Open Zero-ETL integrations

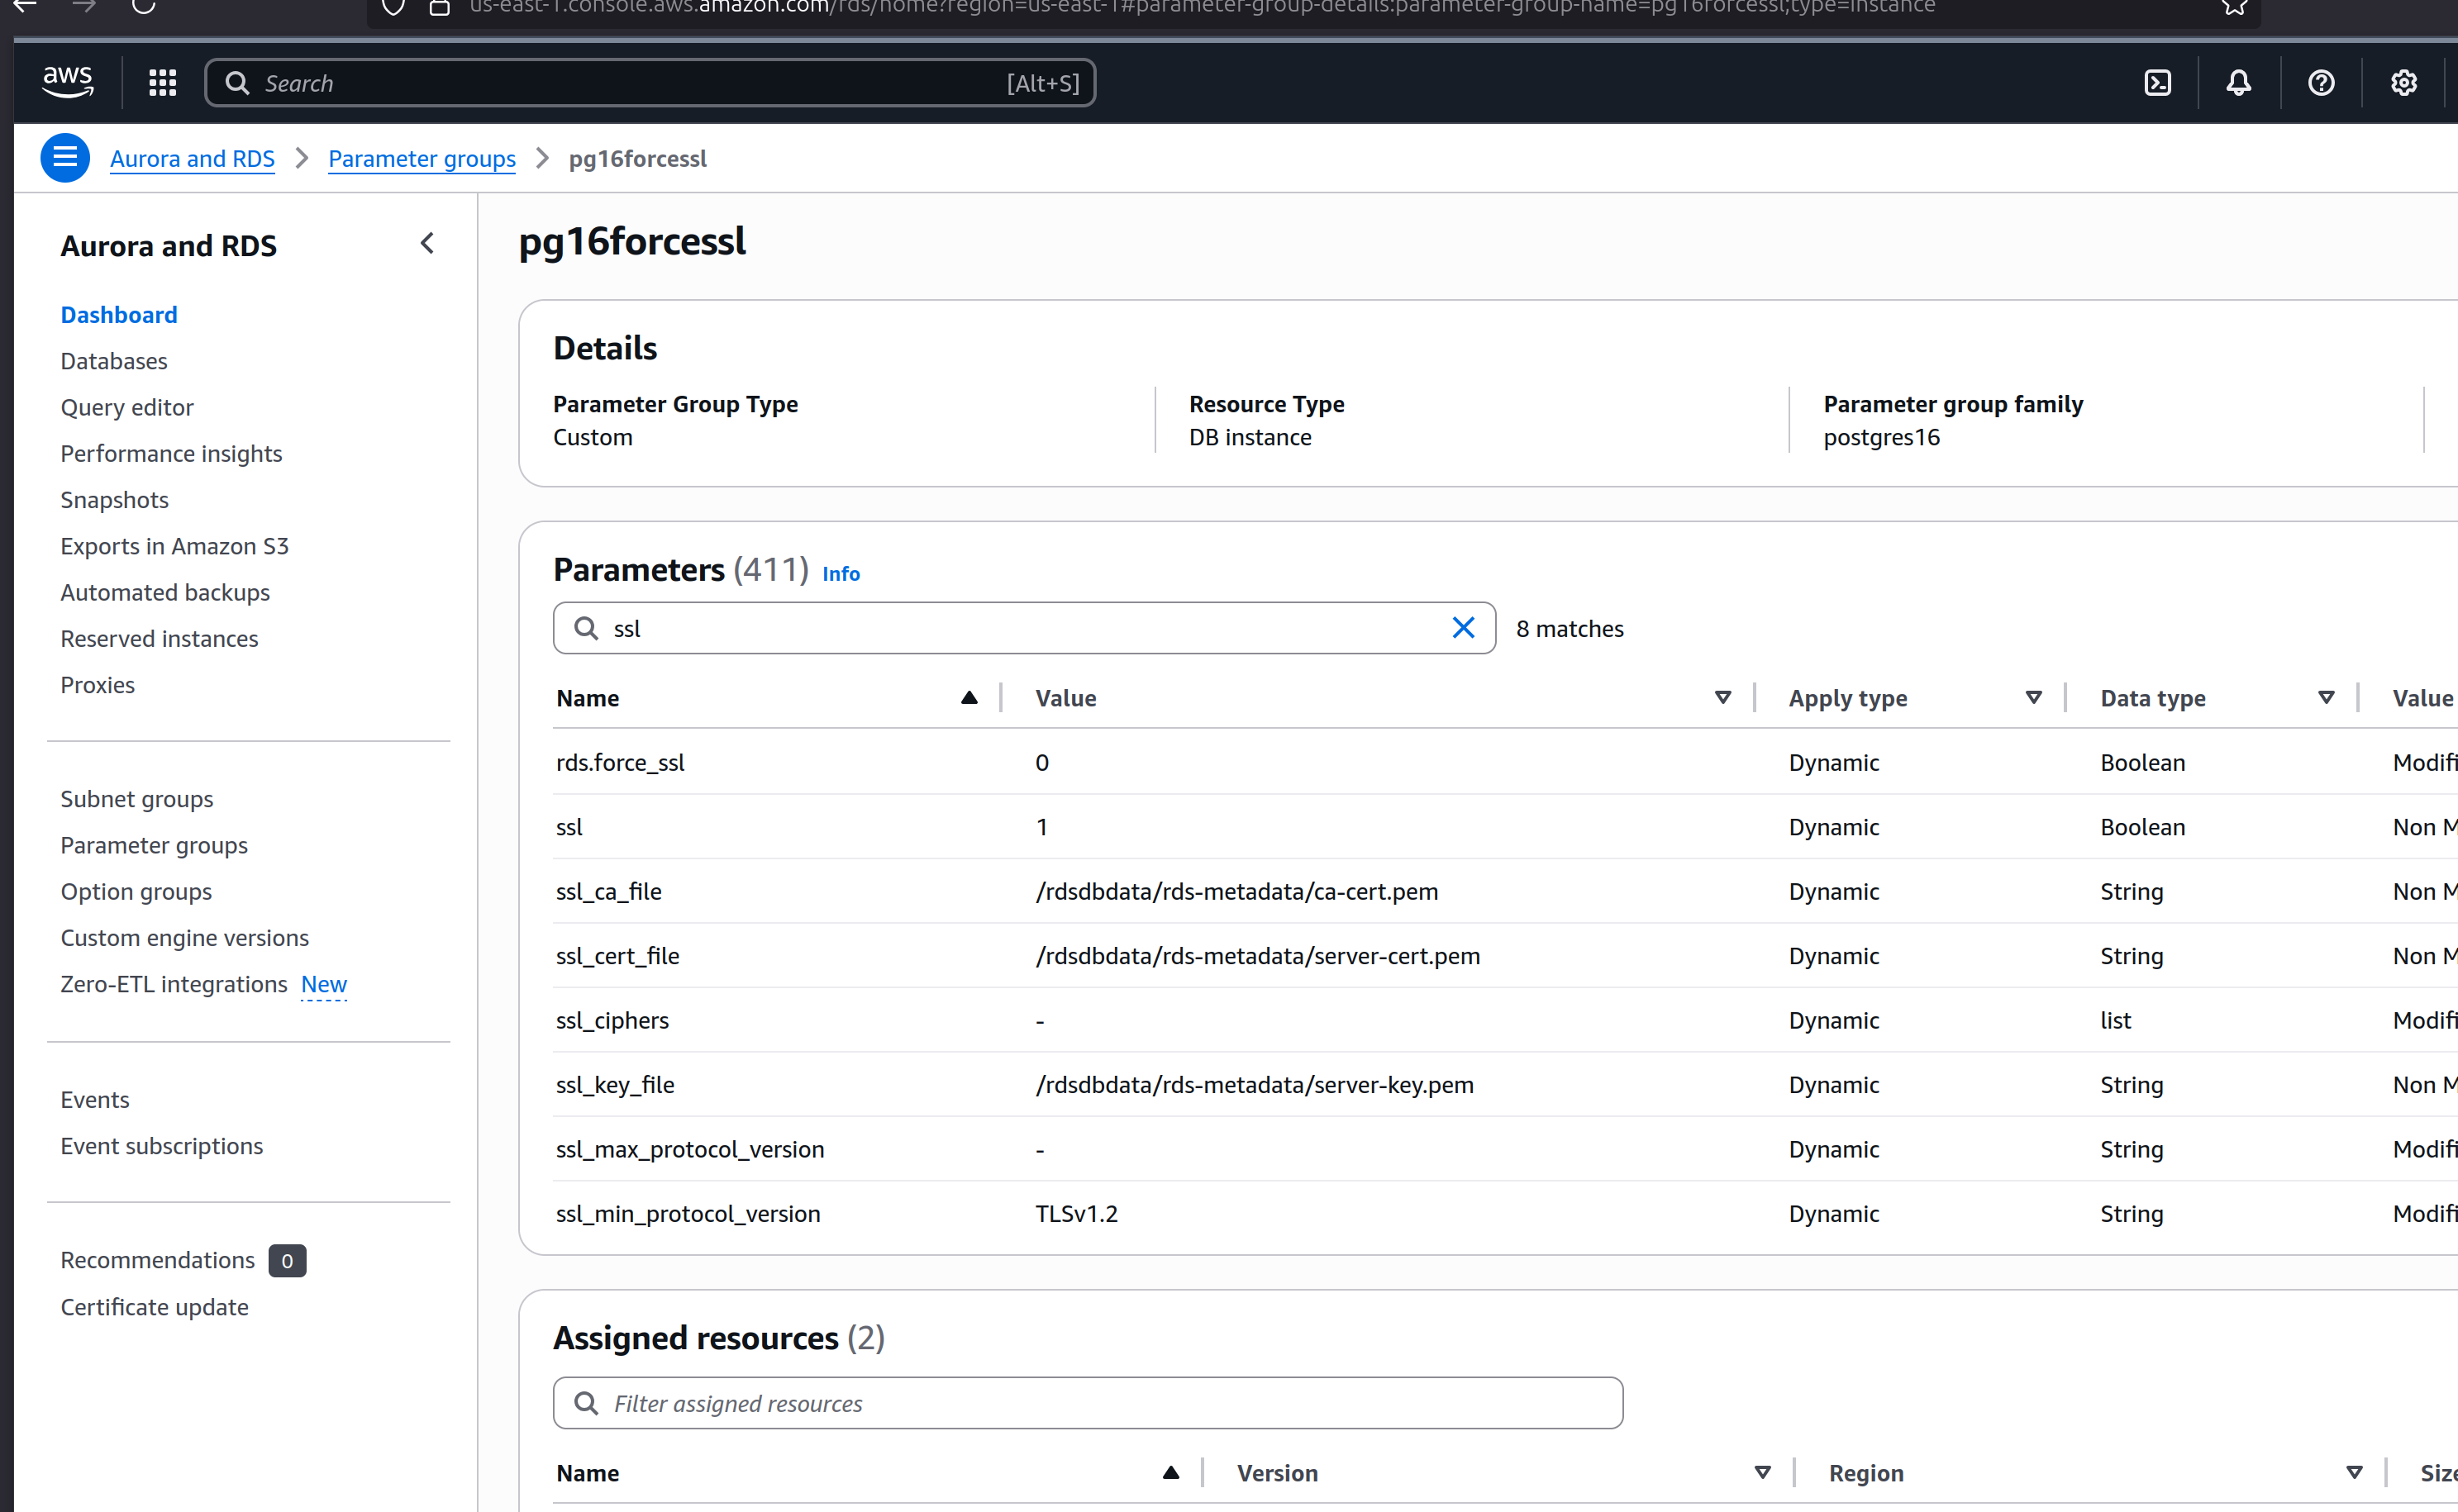coord(174,984)
